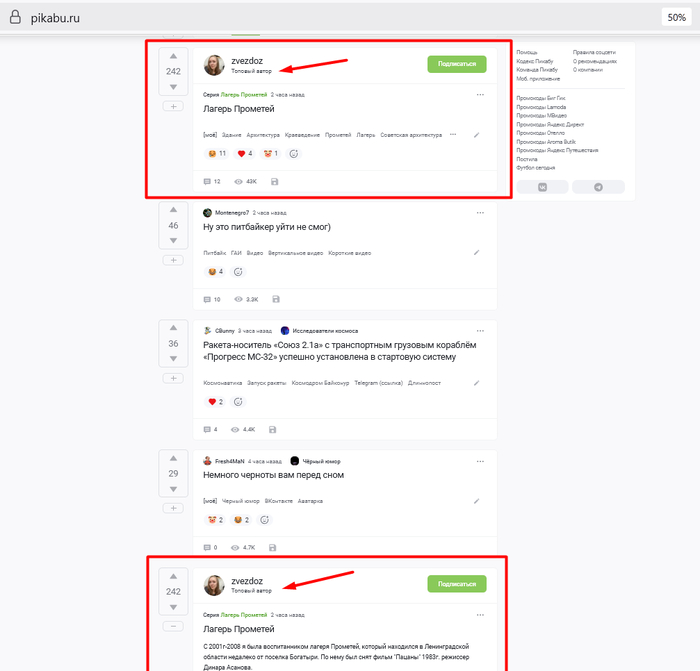The height and width of the screenshot is (671, 700).
Task: Add a reaction to Montenegro7 post
Action: pyautogui.click(x=238, y=271)
